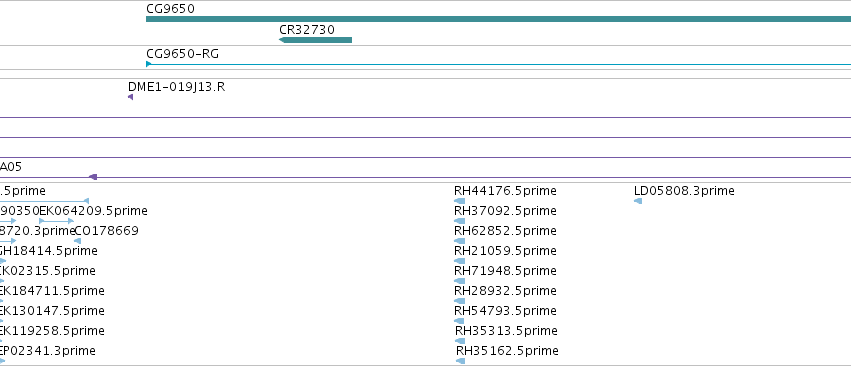Click the EK064209.5prime feature label

93,211
